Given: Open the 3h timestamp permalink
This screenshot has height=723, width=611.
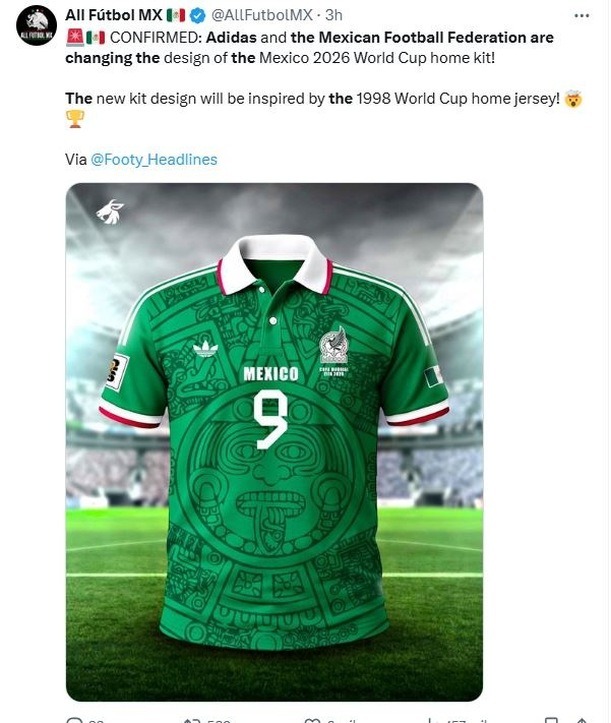Looking at the screenshot, I should [x=333, y=15].
